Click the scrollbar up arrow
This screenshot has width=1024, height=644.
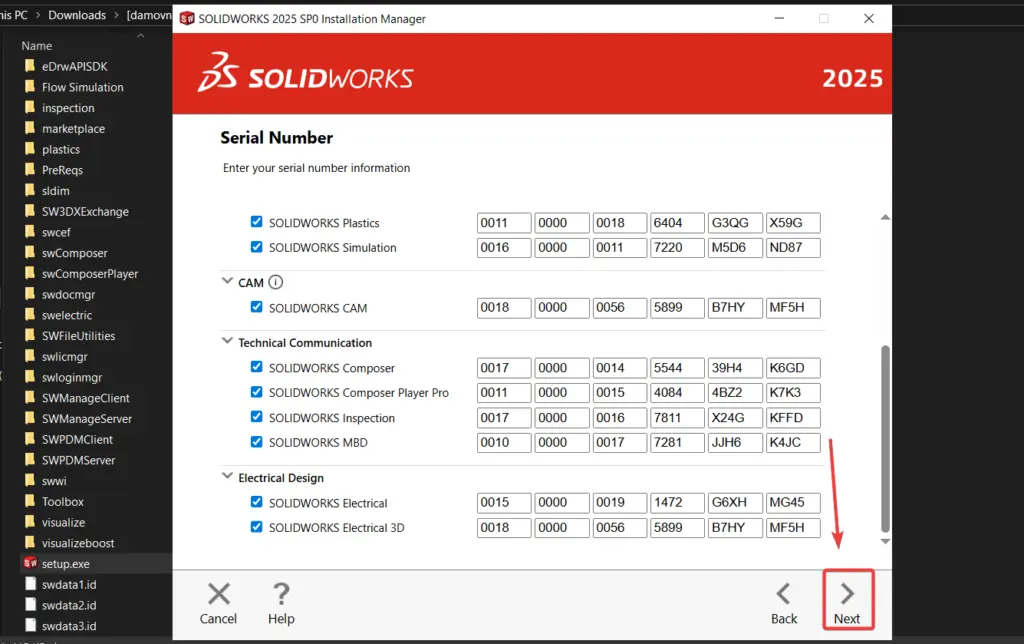(x=885, y=217)
